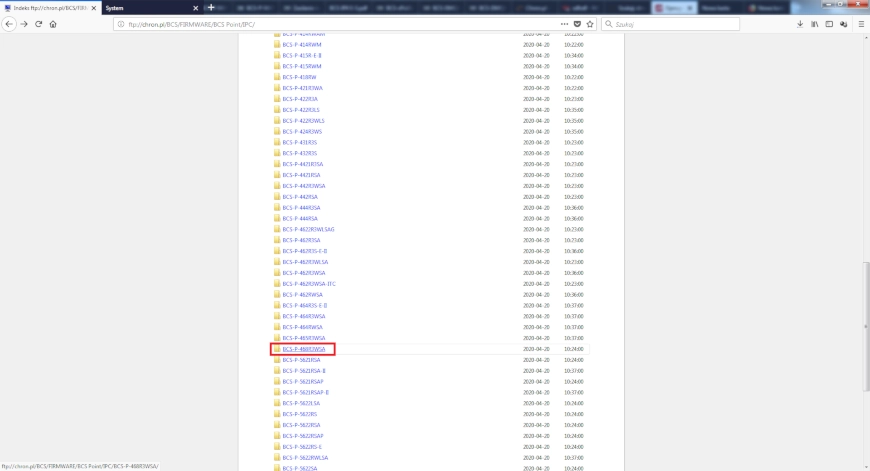The width and height of the screenshot is (870, 471).
Task: Open the BCS-P-424R3WS folder link
Action: click(x=302, y=131)
